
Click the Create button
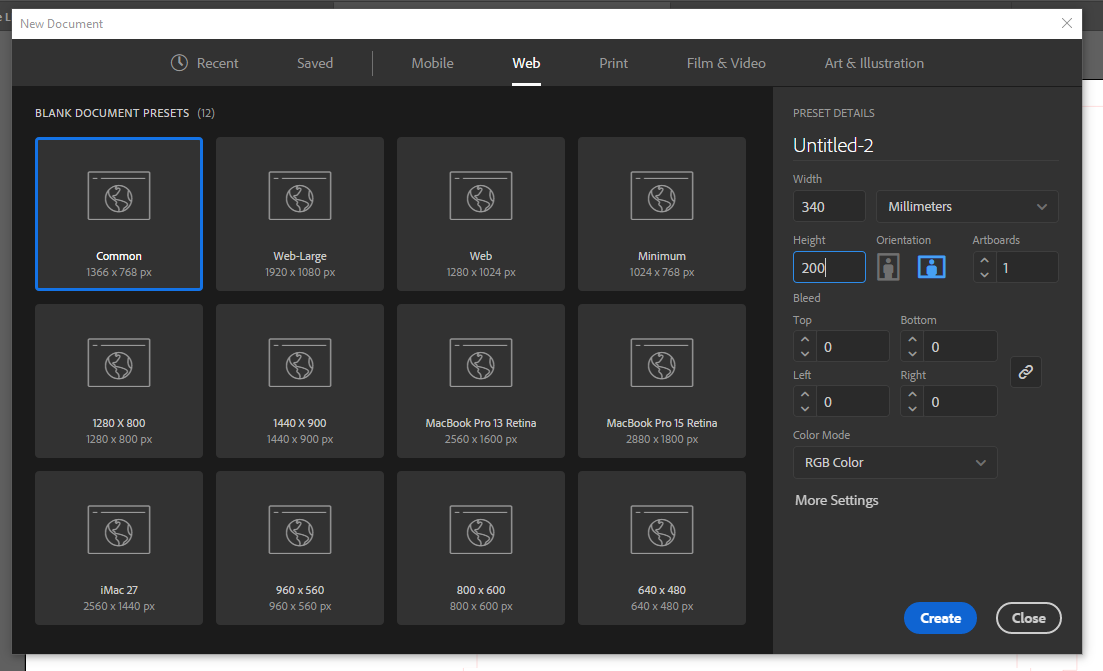click(x=940, y=618)
